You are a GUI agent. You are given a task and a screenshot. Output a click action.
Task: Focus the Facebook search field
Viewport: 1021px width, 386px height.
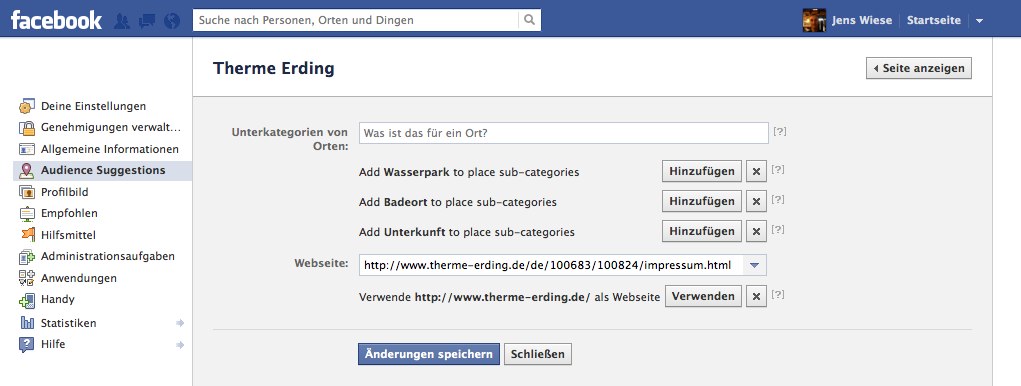click(356, 20)
